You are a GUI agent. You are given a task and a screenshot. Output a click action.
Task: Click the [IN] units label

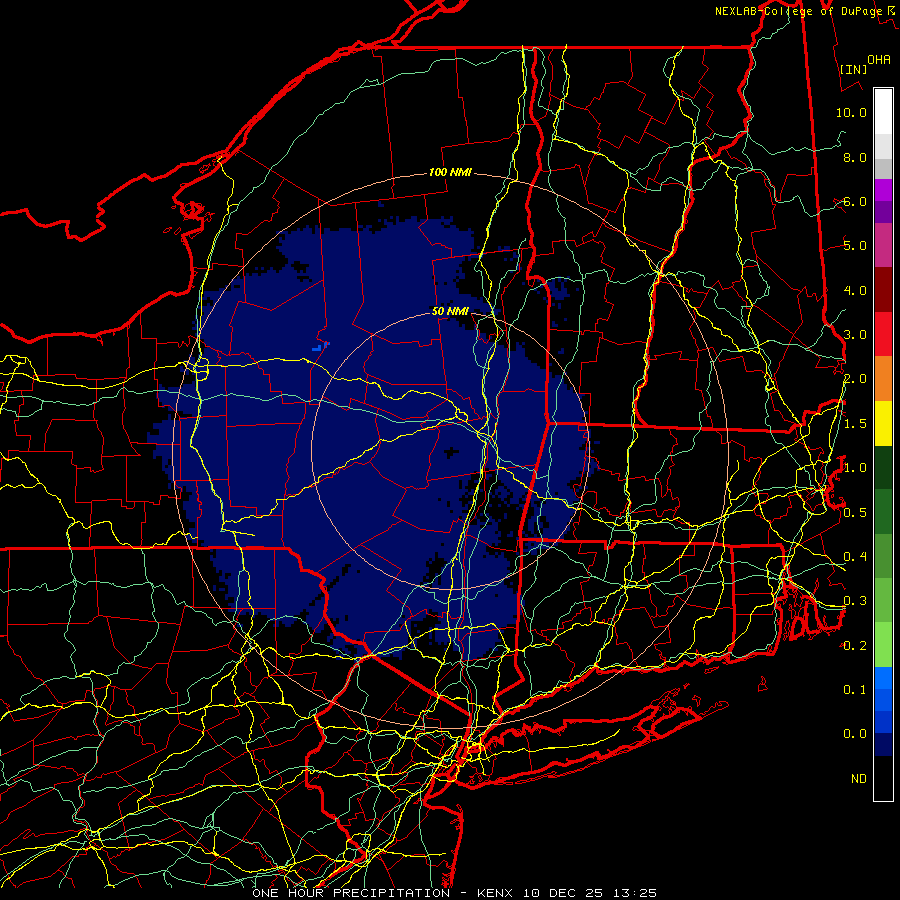(x=854, y=69)
